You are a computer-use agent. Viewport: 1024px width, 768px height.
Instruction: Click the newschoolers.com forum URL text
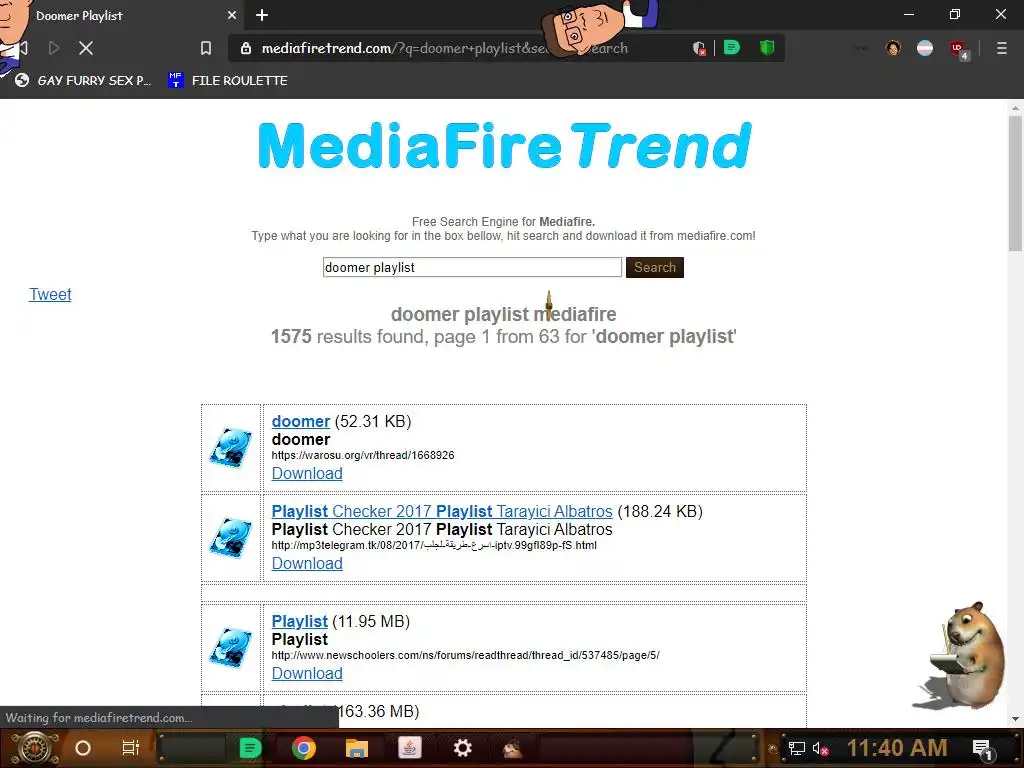pyautogui.click(x=466, y=655)
